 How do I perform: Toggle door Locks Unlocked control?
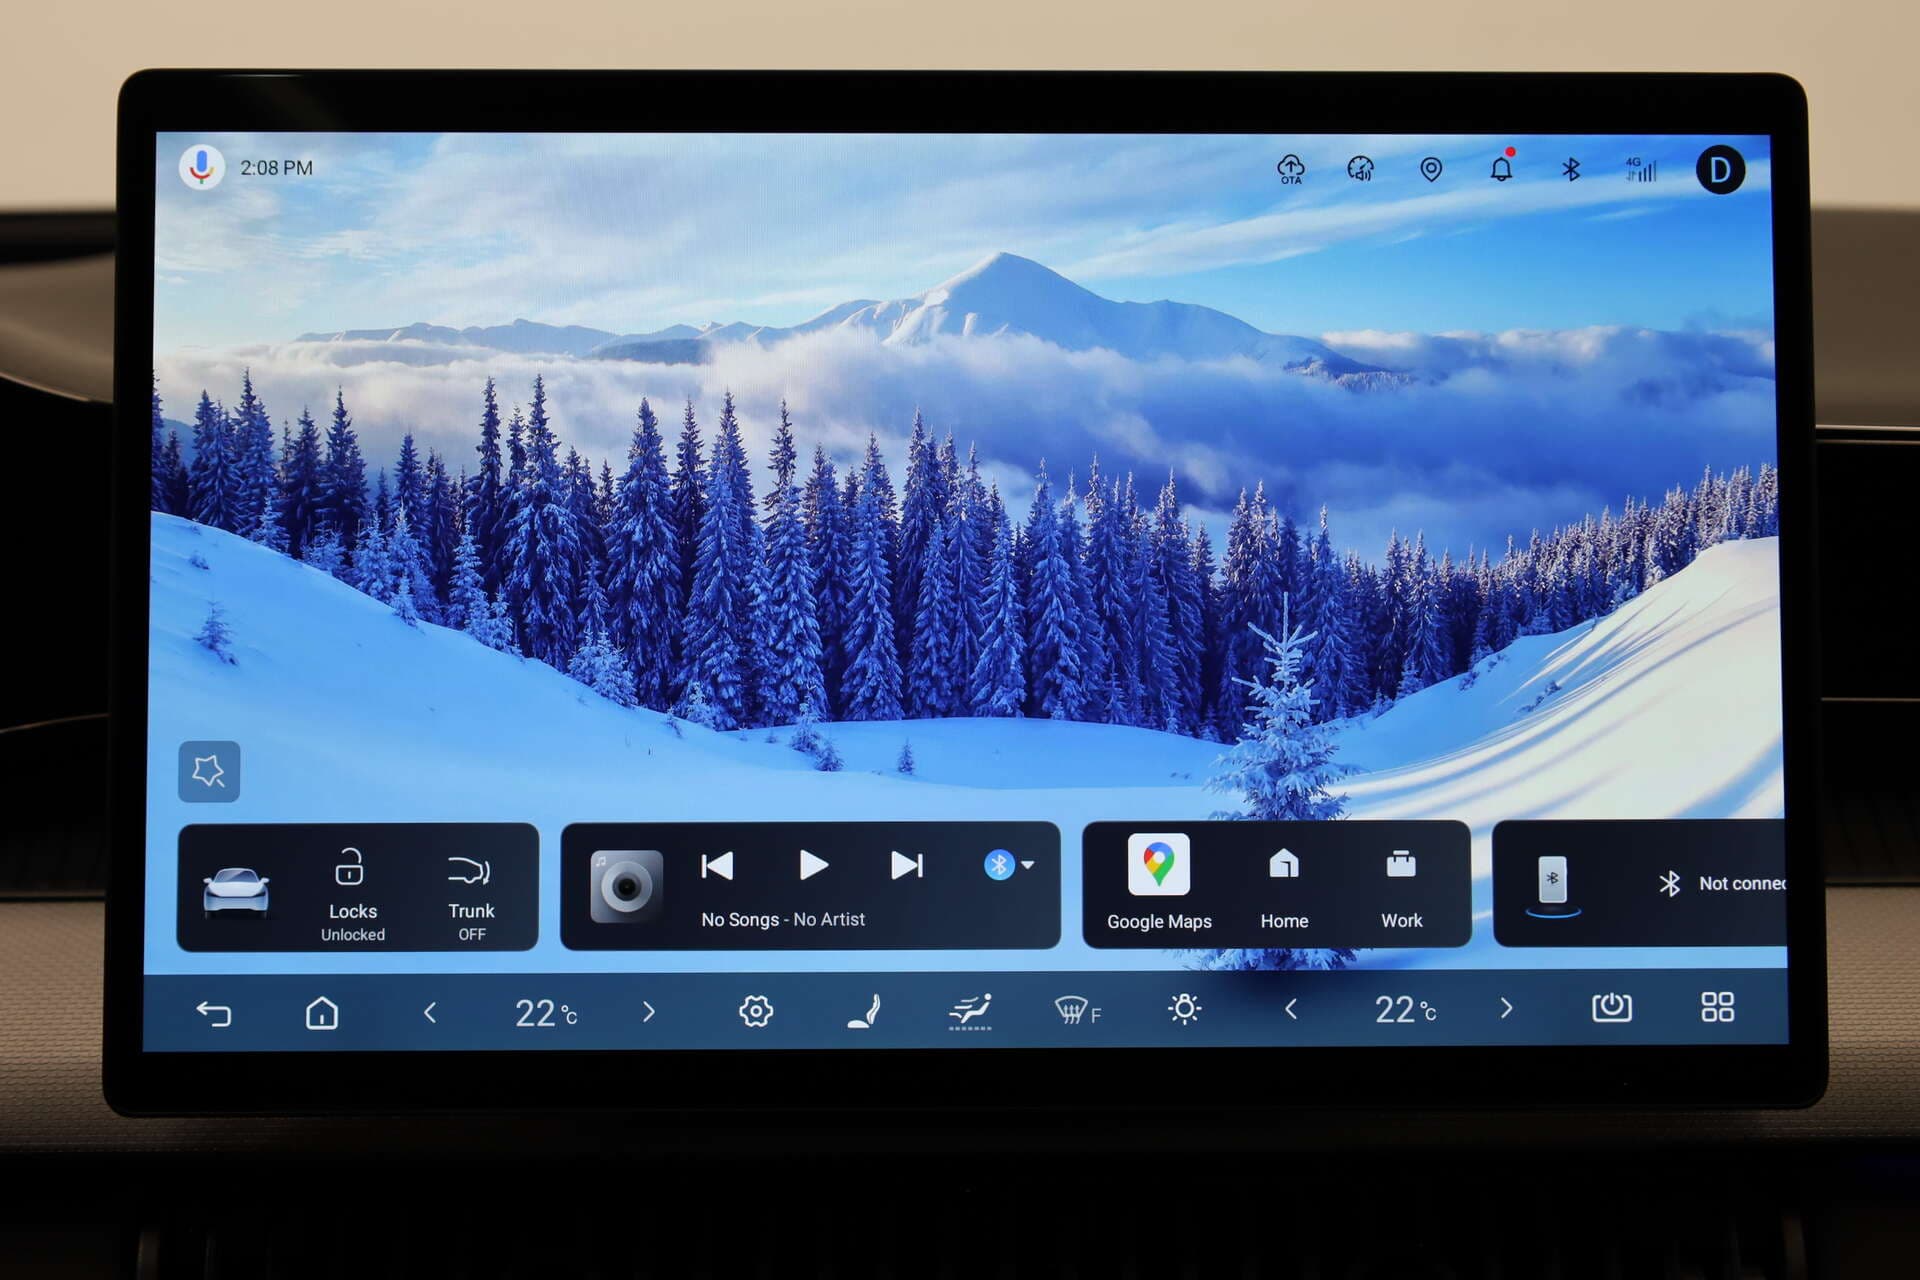pos(352,894)
